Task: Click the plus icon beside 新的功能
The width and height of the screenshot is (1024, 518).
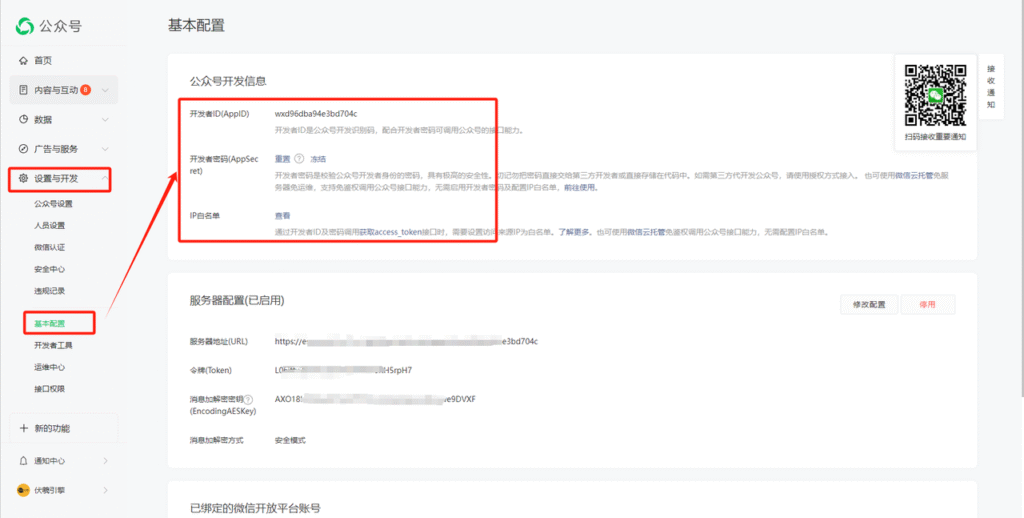Action: (24, 429)
